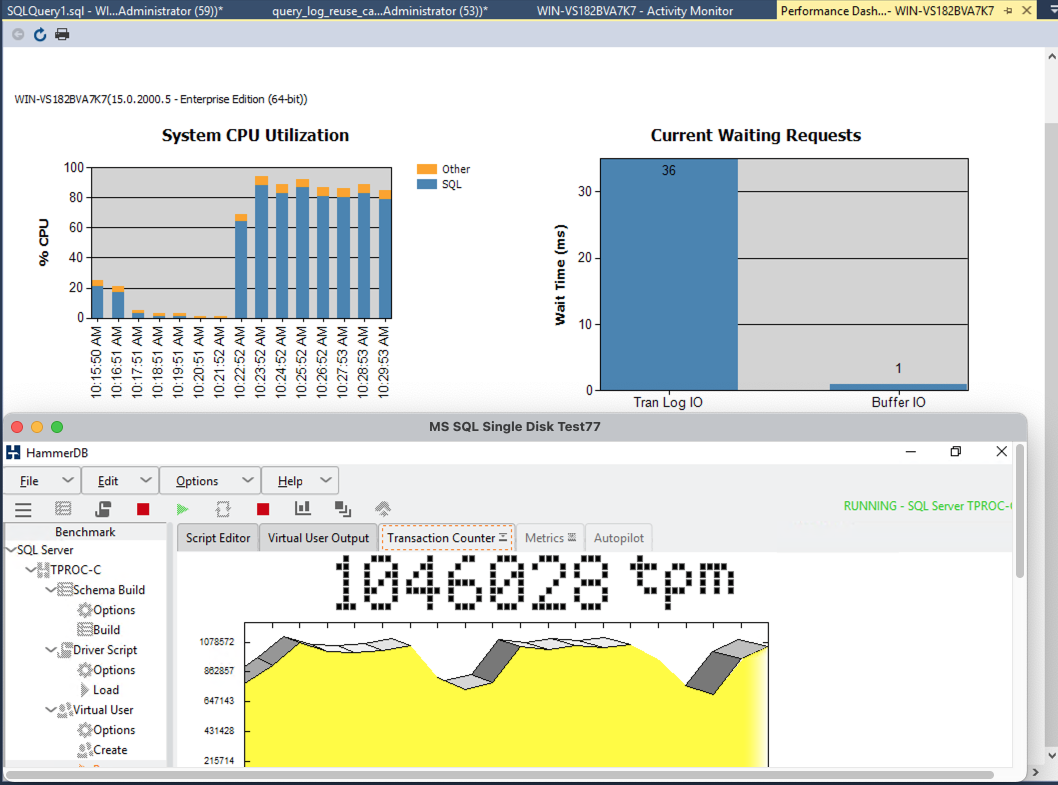Click the HammerDB window restore icon
The image size is (1058, 785).
pos(955,452)
